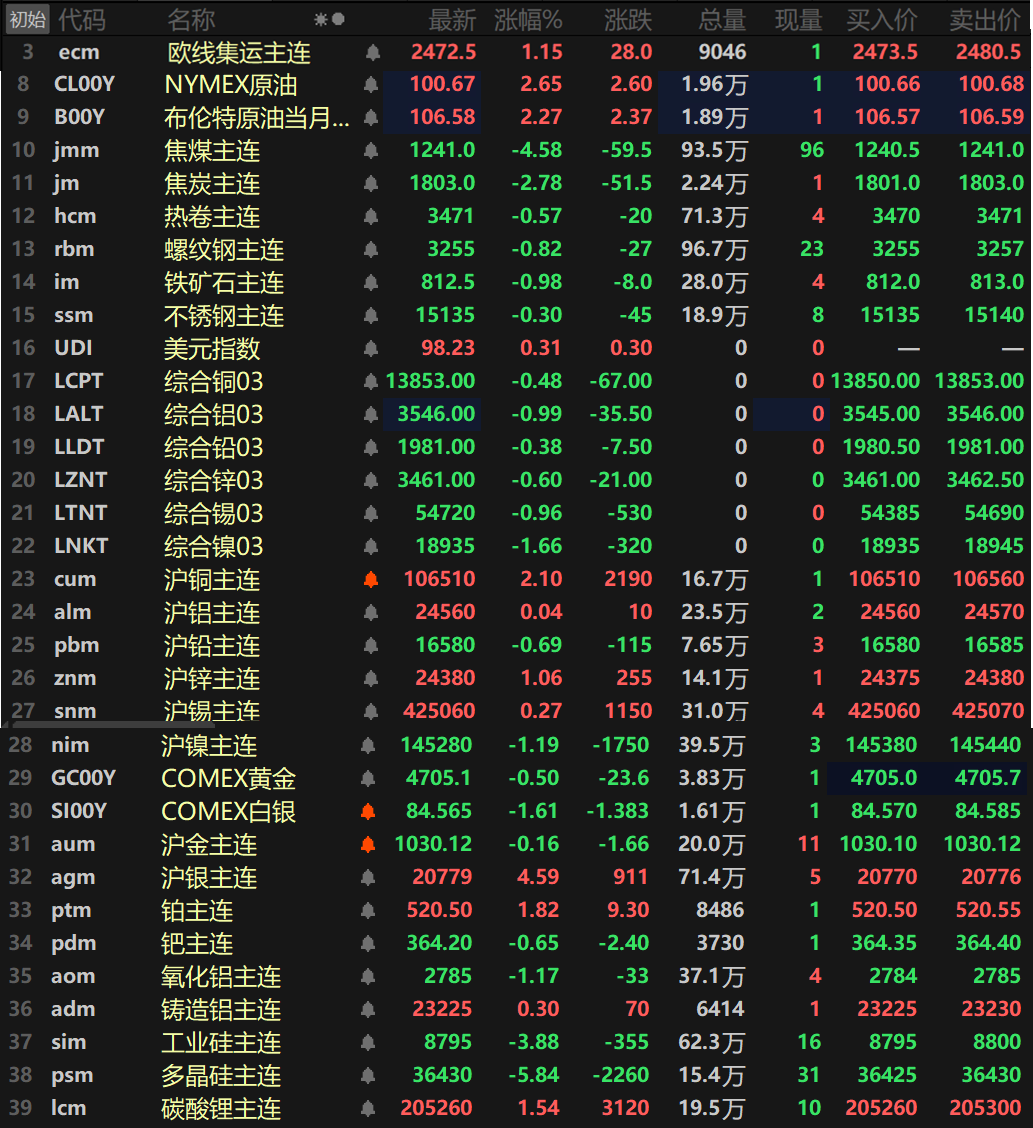1033x1128 pixels.
Task: Sort by 总量 column header
Action: [722, 20]
